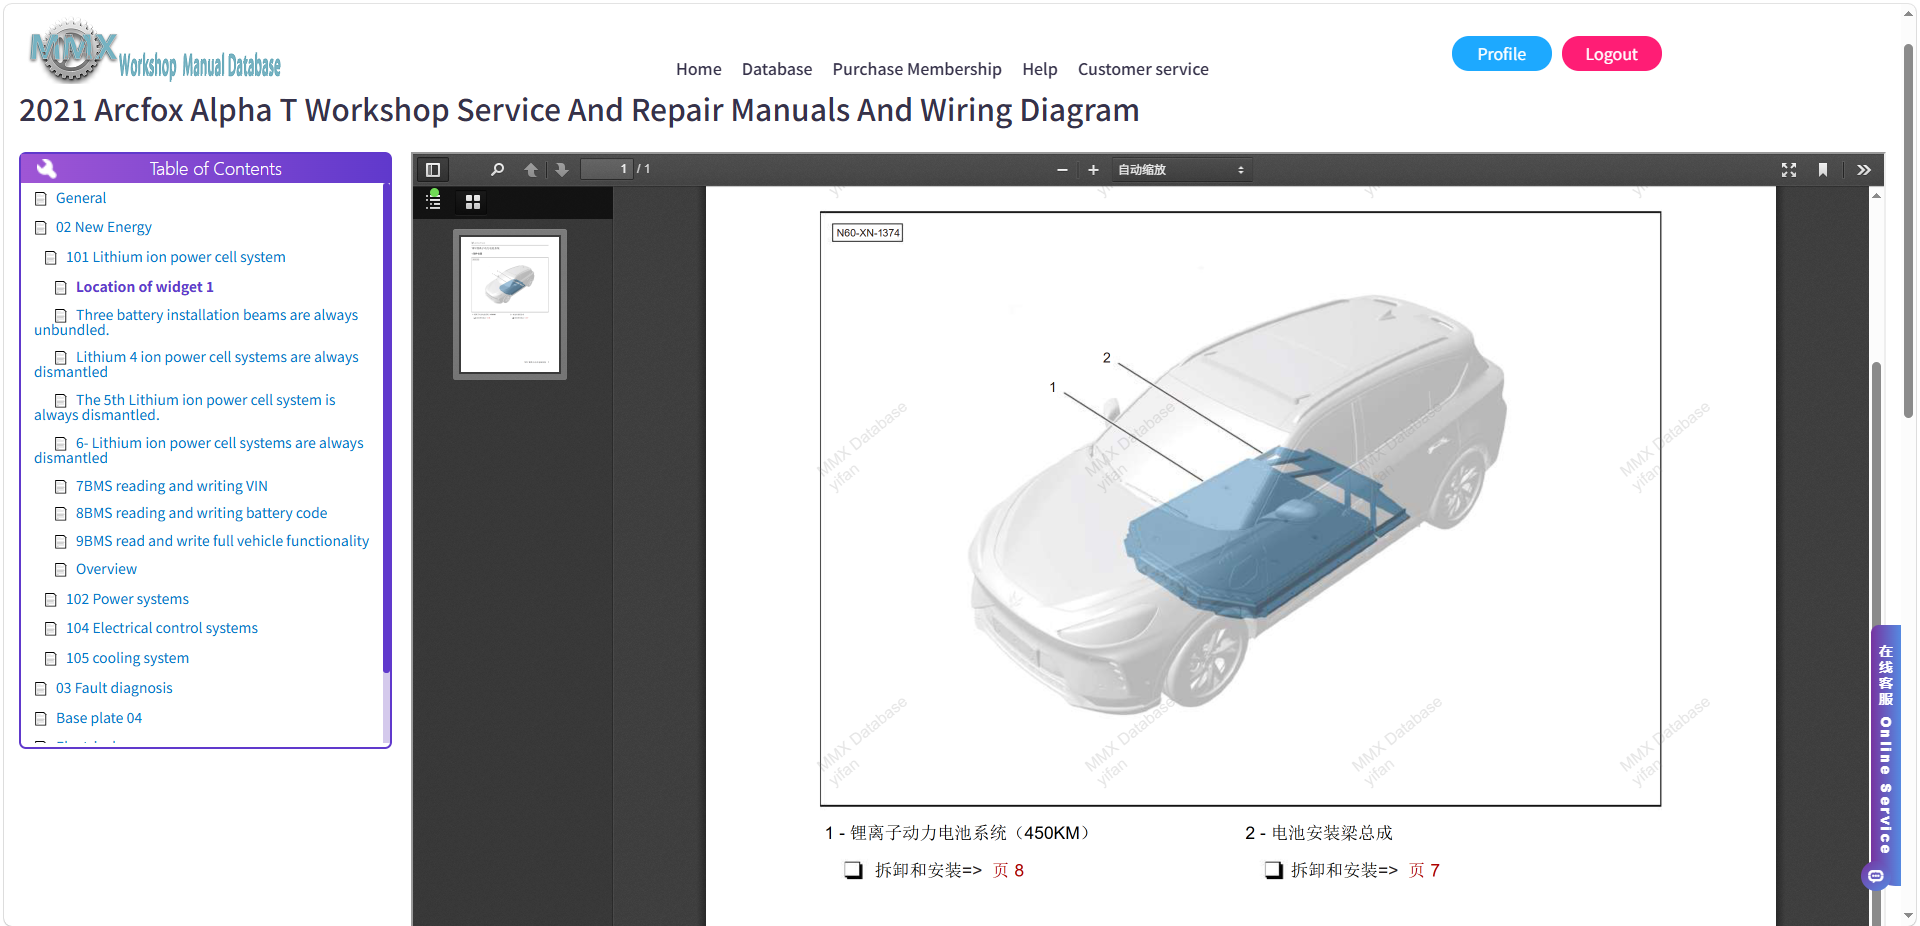This screenshot has width=1920, height=926.
Task: Open The 5th Lithium ion power cell entry
Action: [x=185, y=407]
